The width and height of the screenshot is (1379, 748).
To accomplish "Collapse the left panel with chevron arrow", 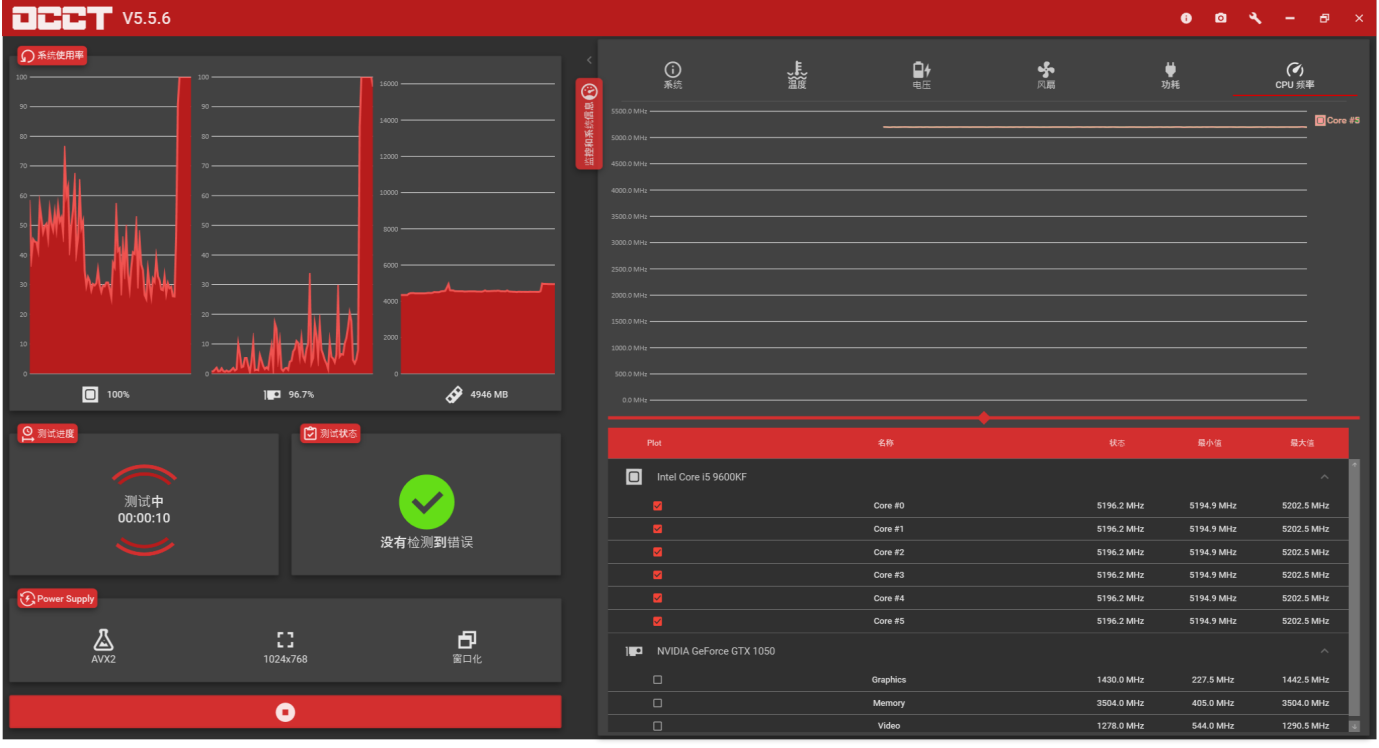I will coord(589,61).
